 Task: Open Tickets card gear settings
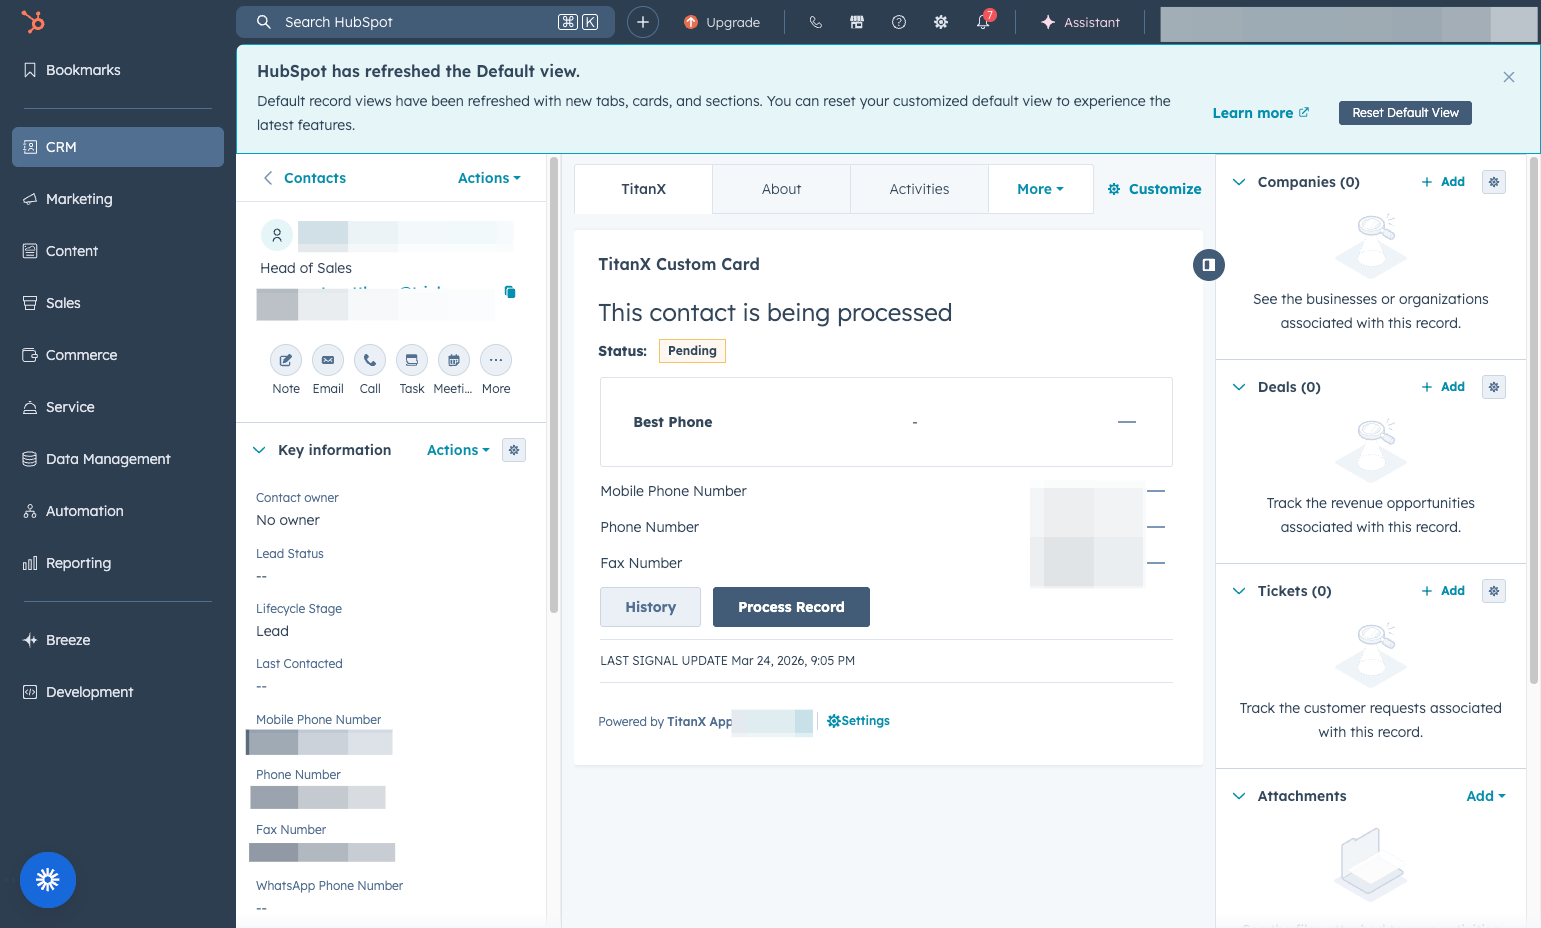(1494, 591)
